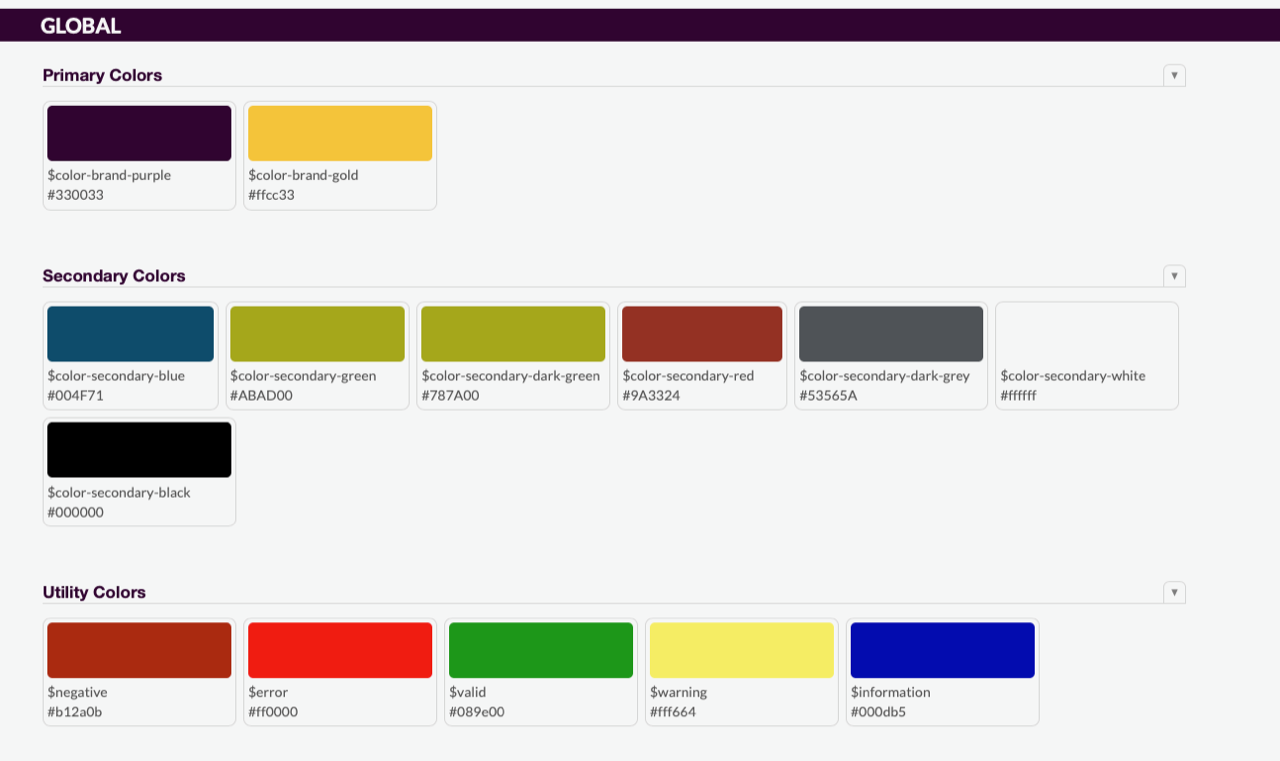Choose the secondary red swatch
Viewport: 1280px width, 761px height.
tap(702, 334)
